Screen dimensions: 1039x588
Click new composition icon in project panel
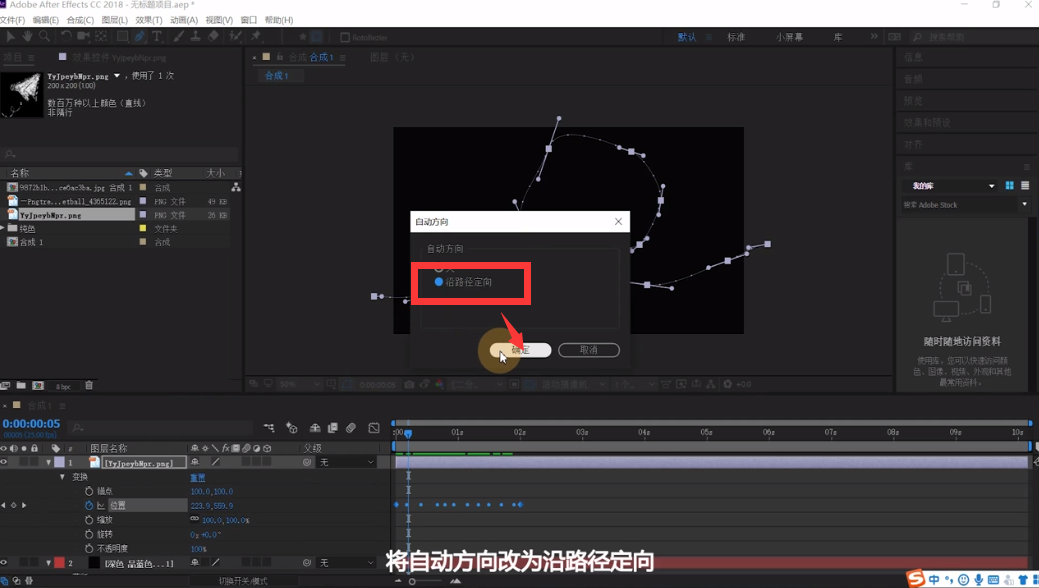coord(38,386)
